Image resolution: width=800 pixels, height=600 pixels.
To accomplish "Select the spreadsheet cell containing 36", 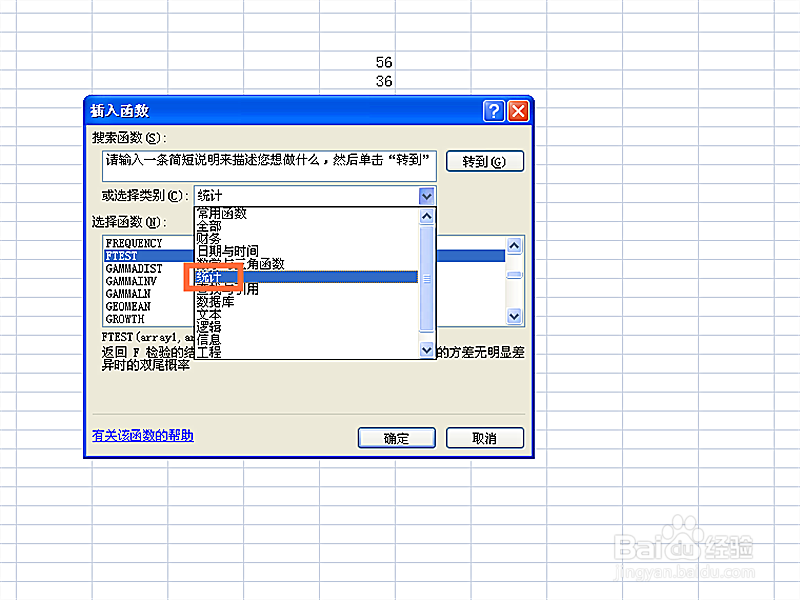I will [x=357, y=81].
